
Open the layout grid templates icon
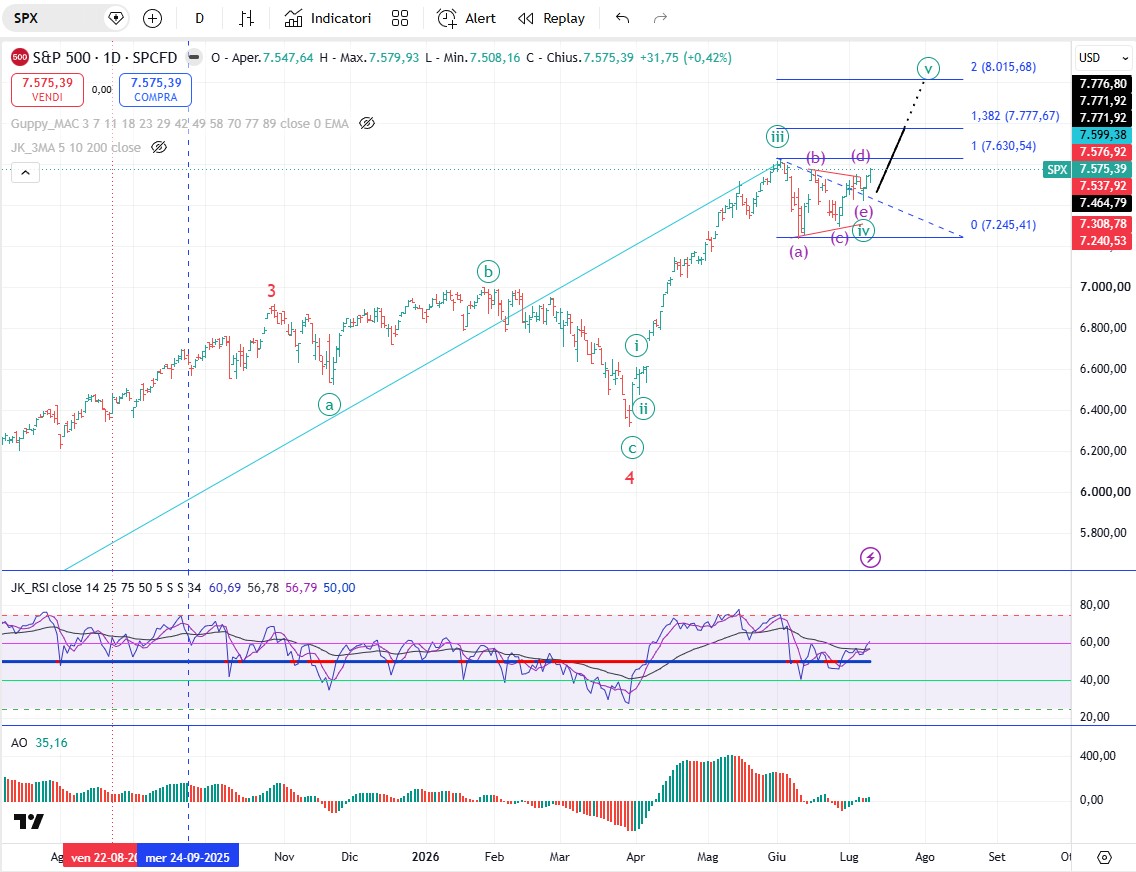400,18
